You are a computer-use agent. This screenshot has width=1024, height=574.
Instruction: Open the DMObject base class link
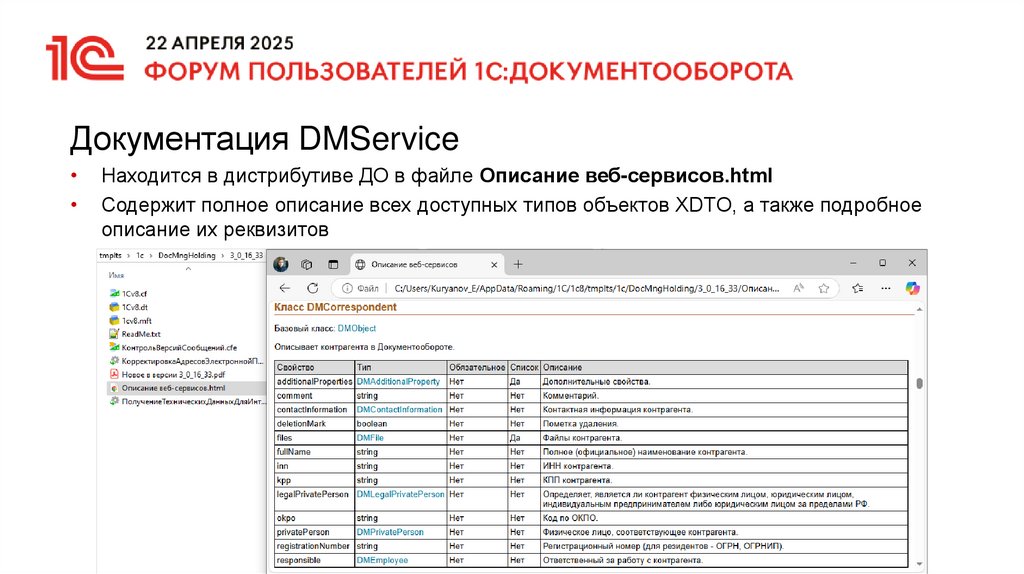point(357,328)
